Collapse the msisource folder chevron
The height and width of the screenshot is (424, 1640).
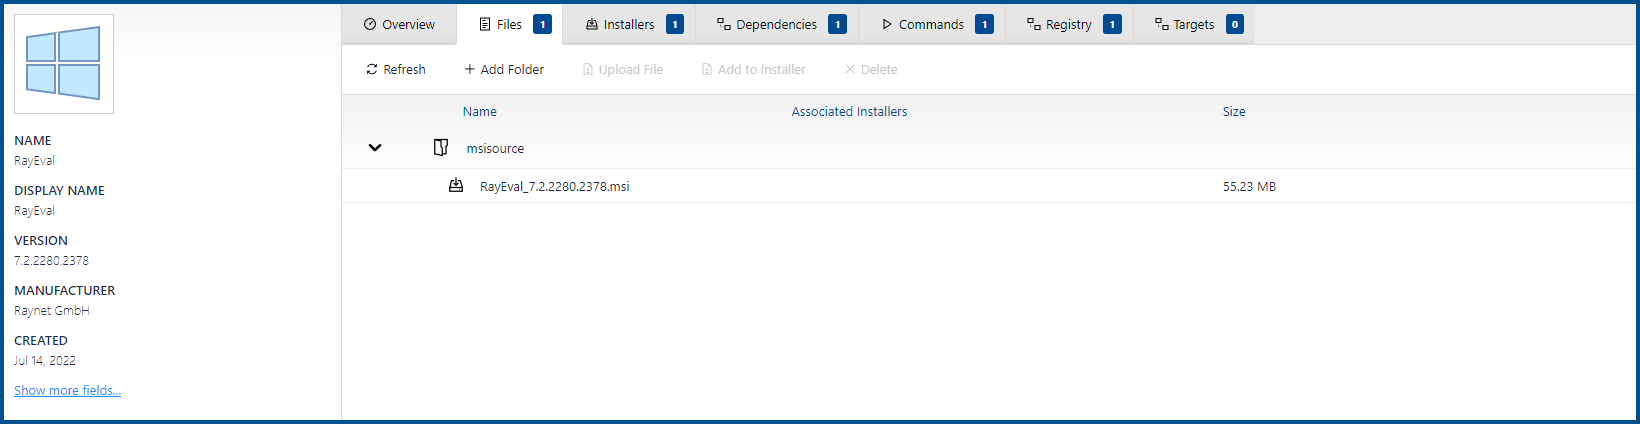pyautogui.click(x=375, y=148)
